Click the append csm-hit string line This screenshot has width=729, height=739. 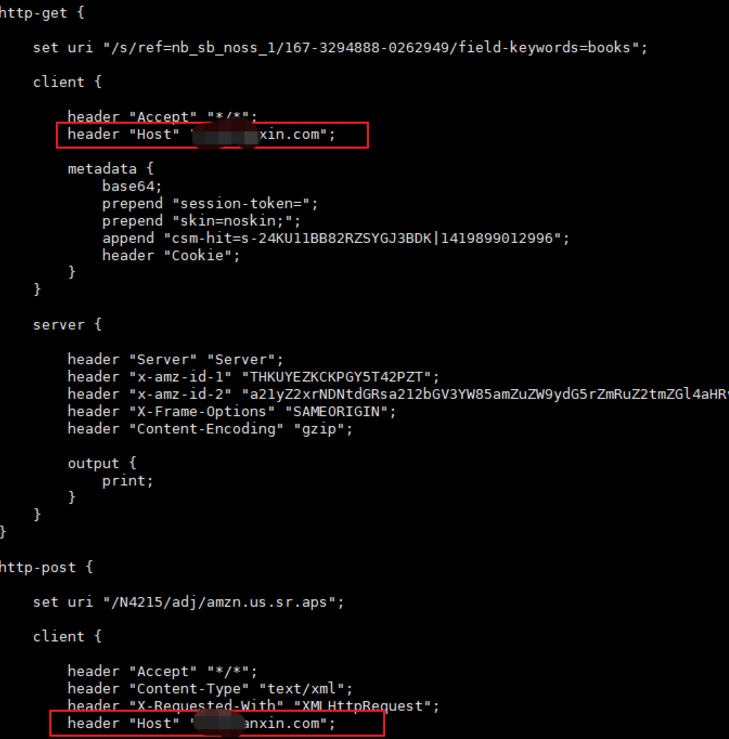click(336, 238)
